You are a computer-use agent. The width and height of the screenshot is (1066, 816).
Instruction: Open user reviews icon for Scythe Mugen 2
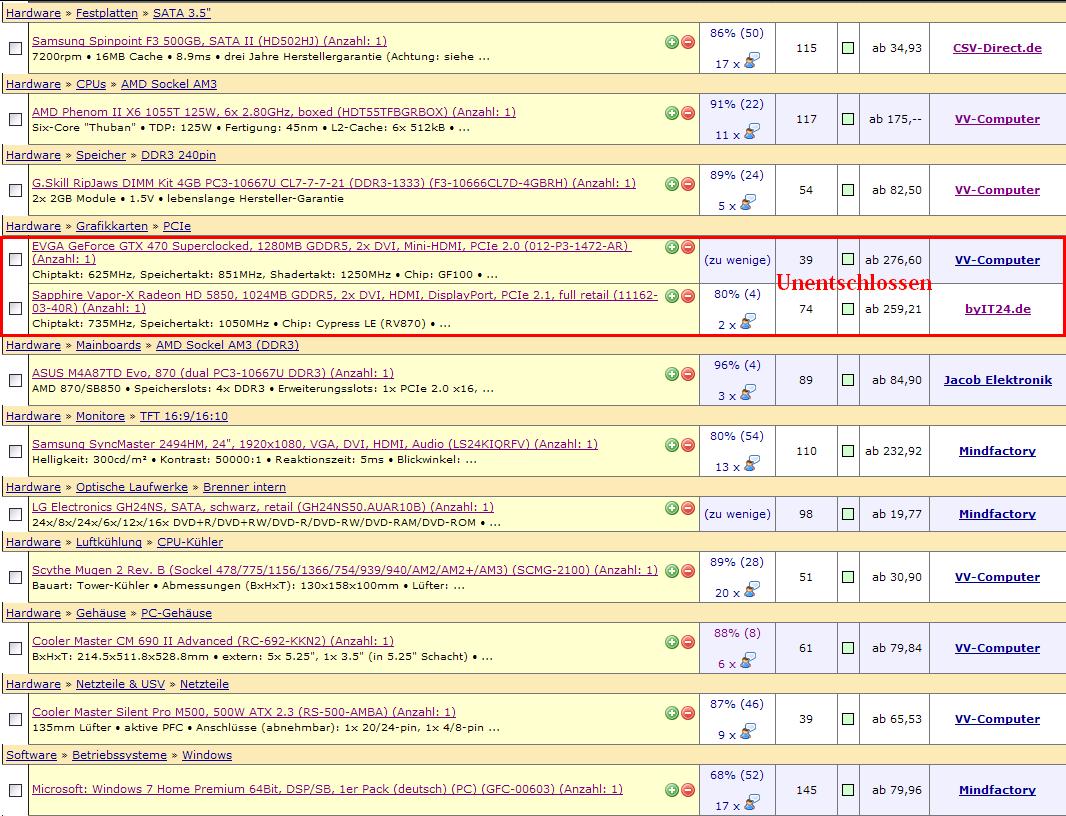[751, 591]
